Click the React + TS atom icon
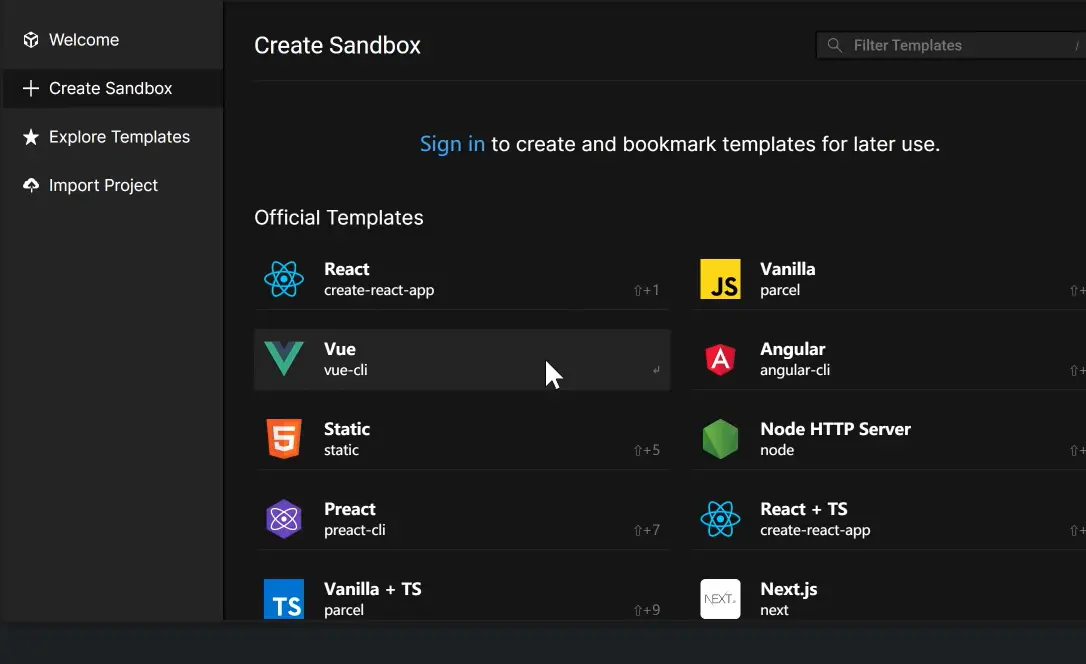 [720, 519]
